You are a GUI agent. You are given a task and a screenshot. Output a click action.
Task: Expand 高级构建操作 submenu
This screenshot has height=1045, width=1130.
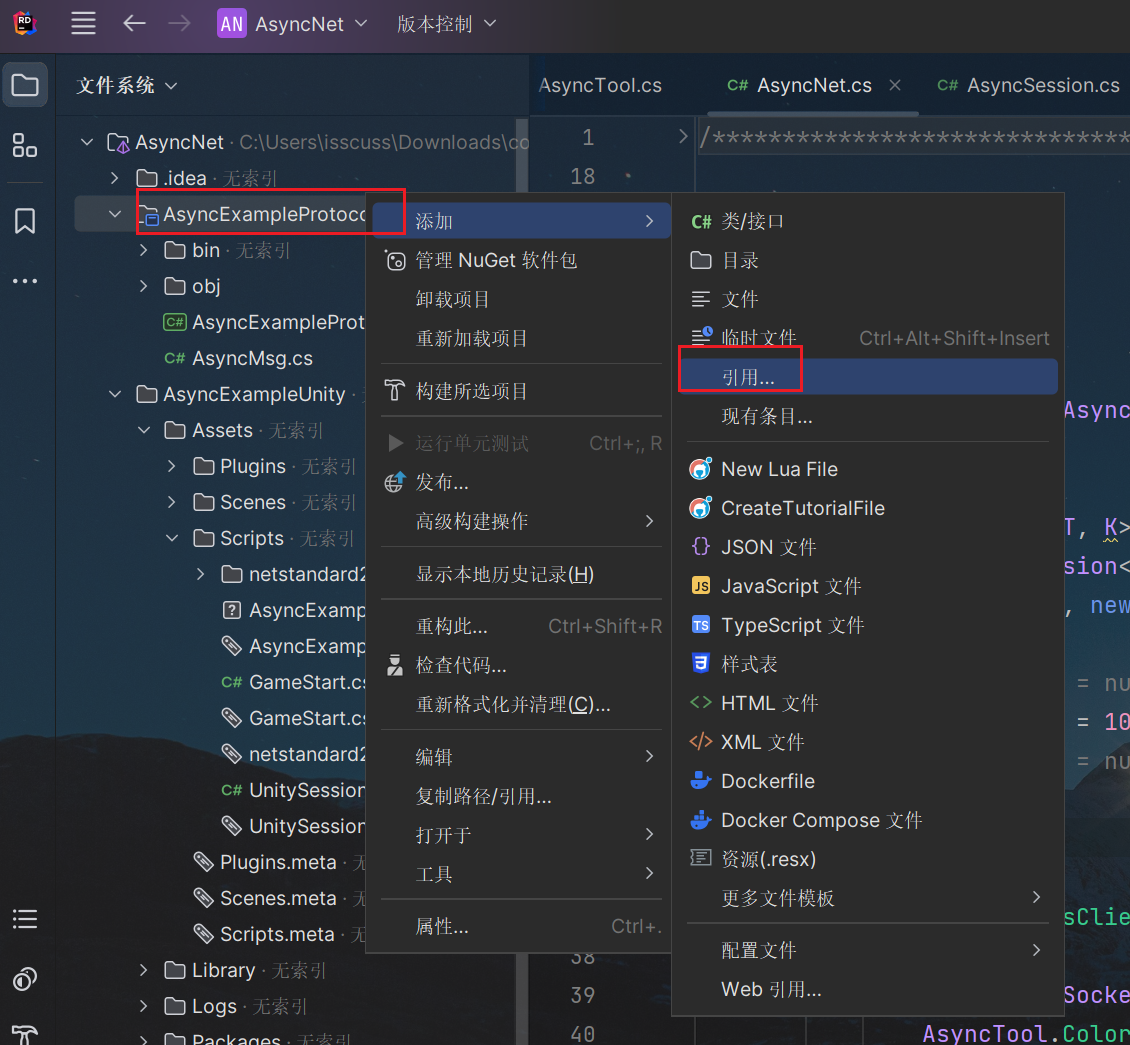(x=521, y=521)
